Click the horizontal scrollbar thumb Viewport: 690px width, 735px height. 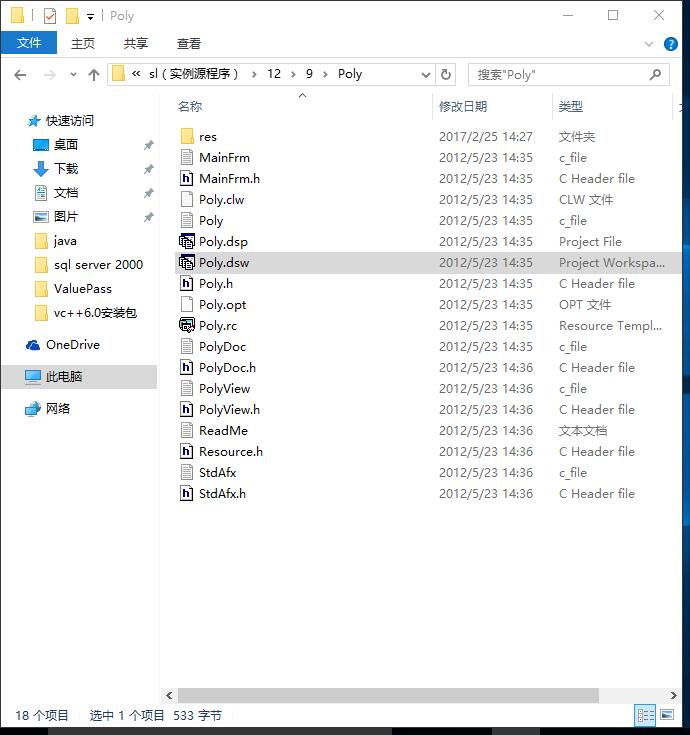click(x=388, y=695)
